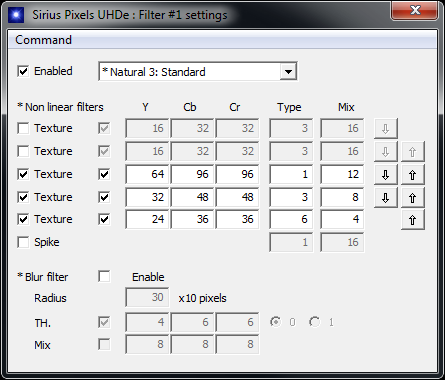Click the first blur Mix field showing 8

coord(147,344)
